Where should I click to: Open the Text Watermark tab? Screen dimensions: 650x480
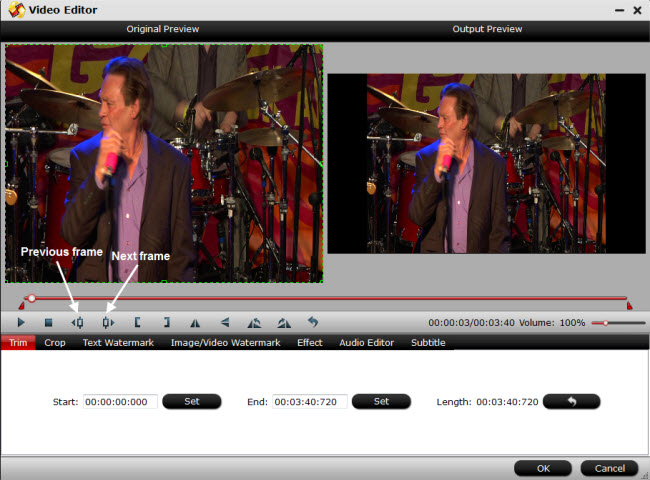coord(118,343)
